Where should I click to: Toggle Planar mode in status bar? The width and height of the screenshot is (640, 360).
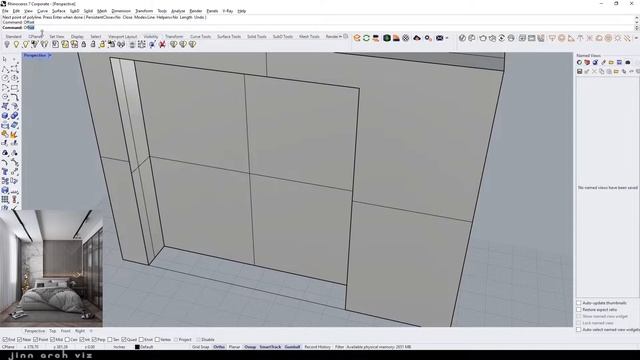tap(234, 347)
